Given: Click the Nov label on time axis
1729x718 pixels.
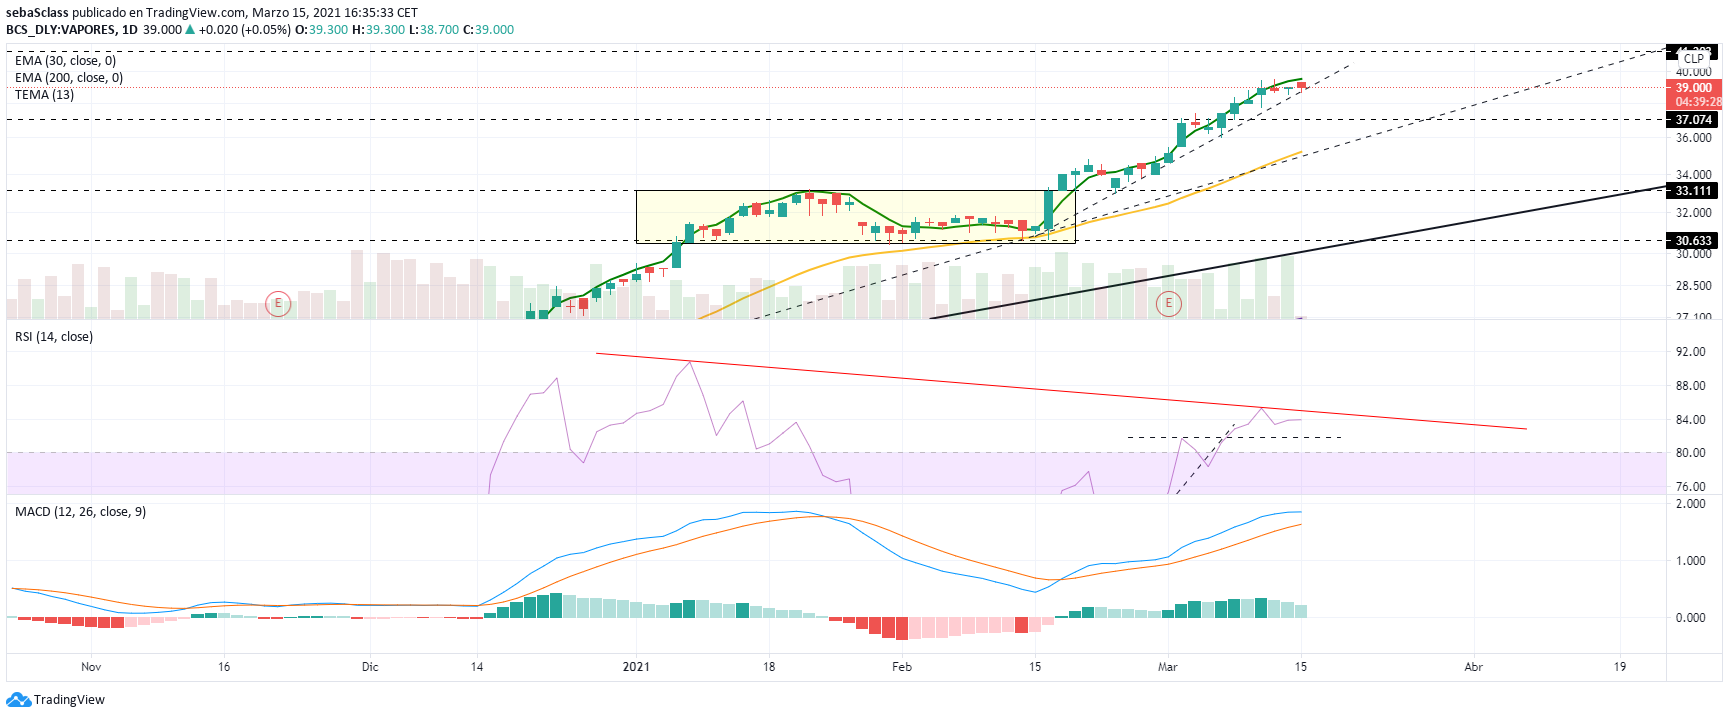Looking at the screenshot, I should click(91, 667).
